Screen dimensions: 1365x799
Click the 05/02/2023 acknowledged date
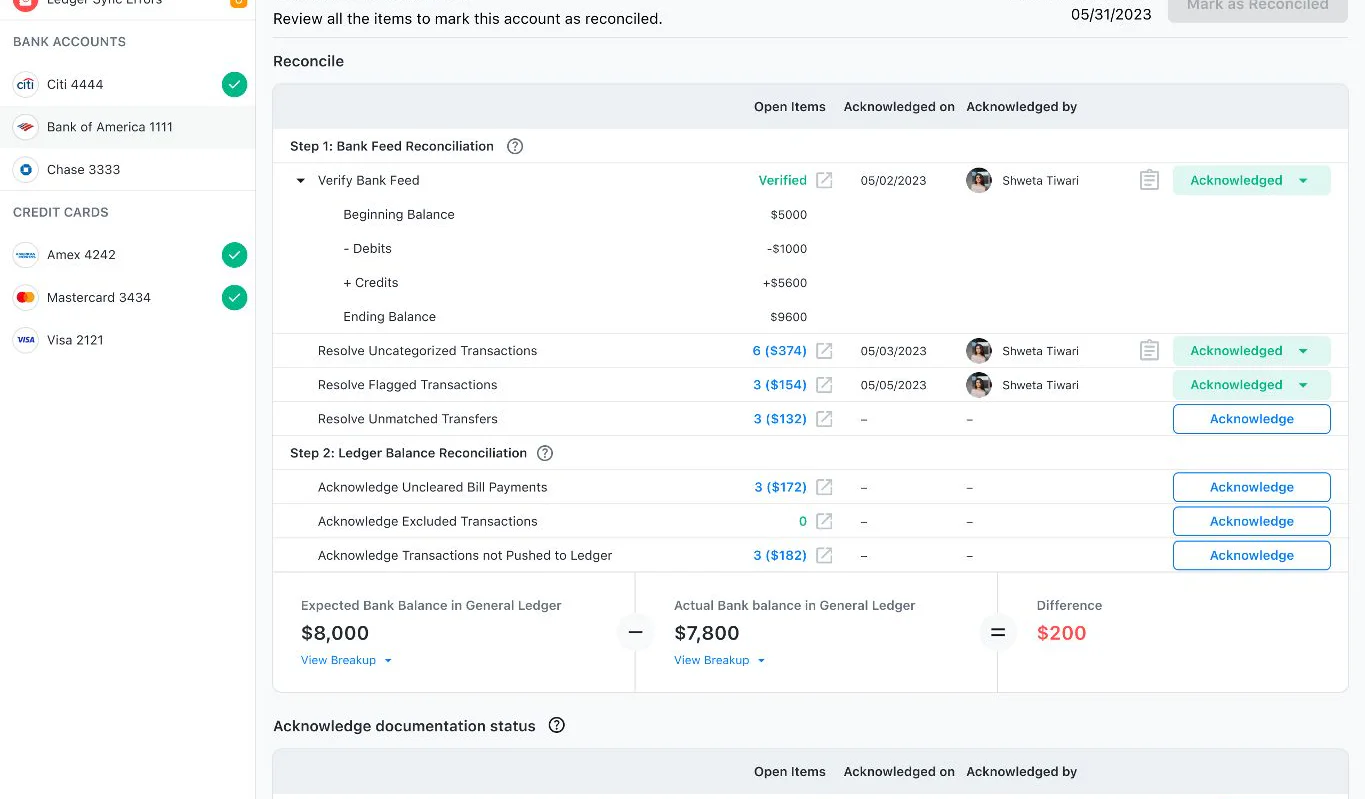[x=893, y=181]
